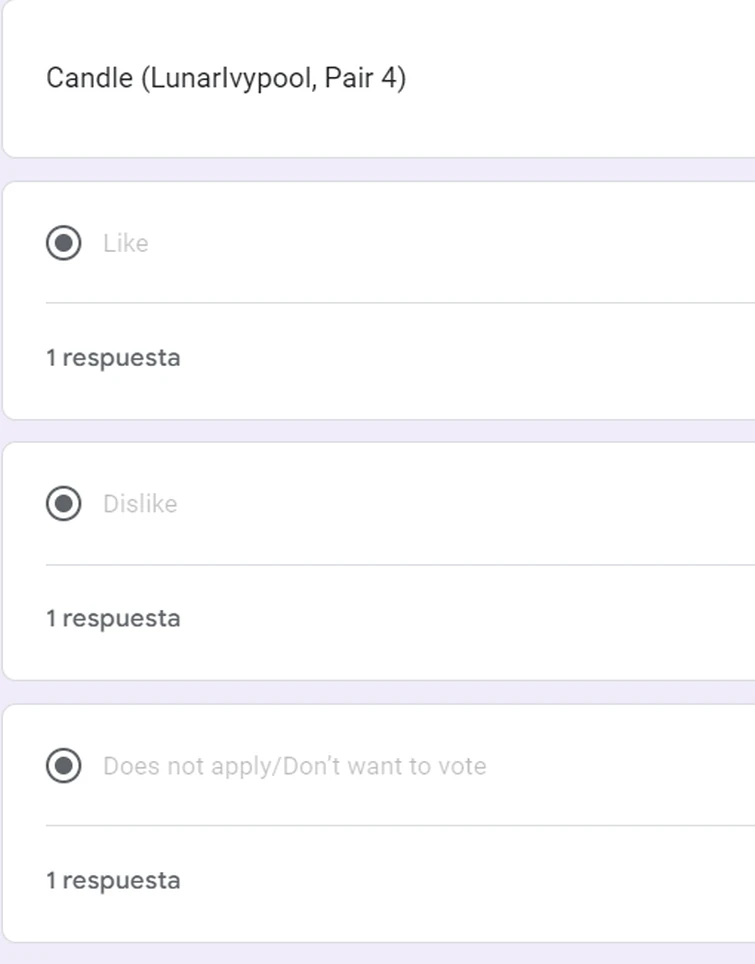Click the divider line below the Dislike option
Screen dimensions: 755x964
pyautogui.click(x=400, y=564)
